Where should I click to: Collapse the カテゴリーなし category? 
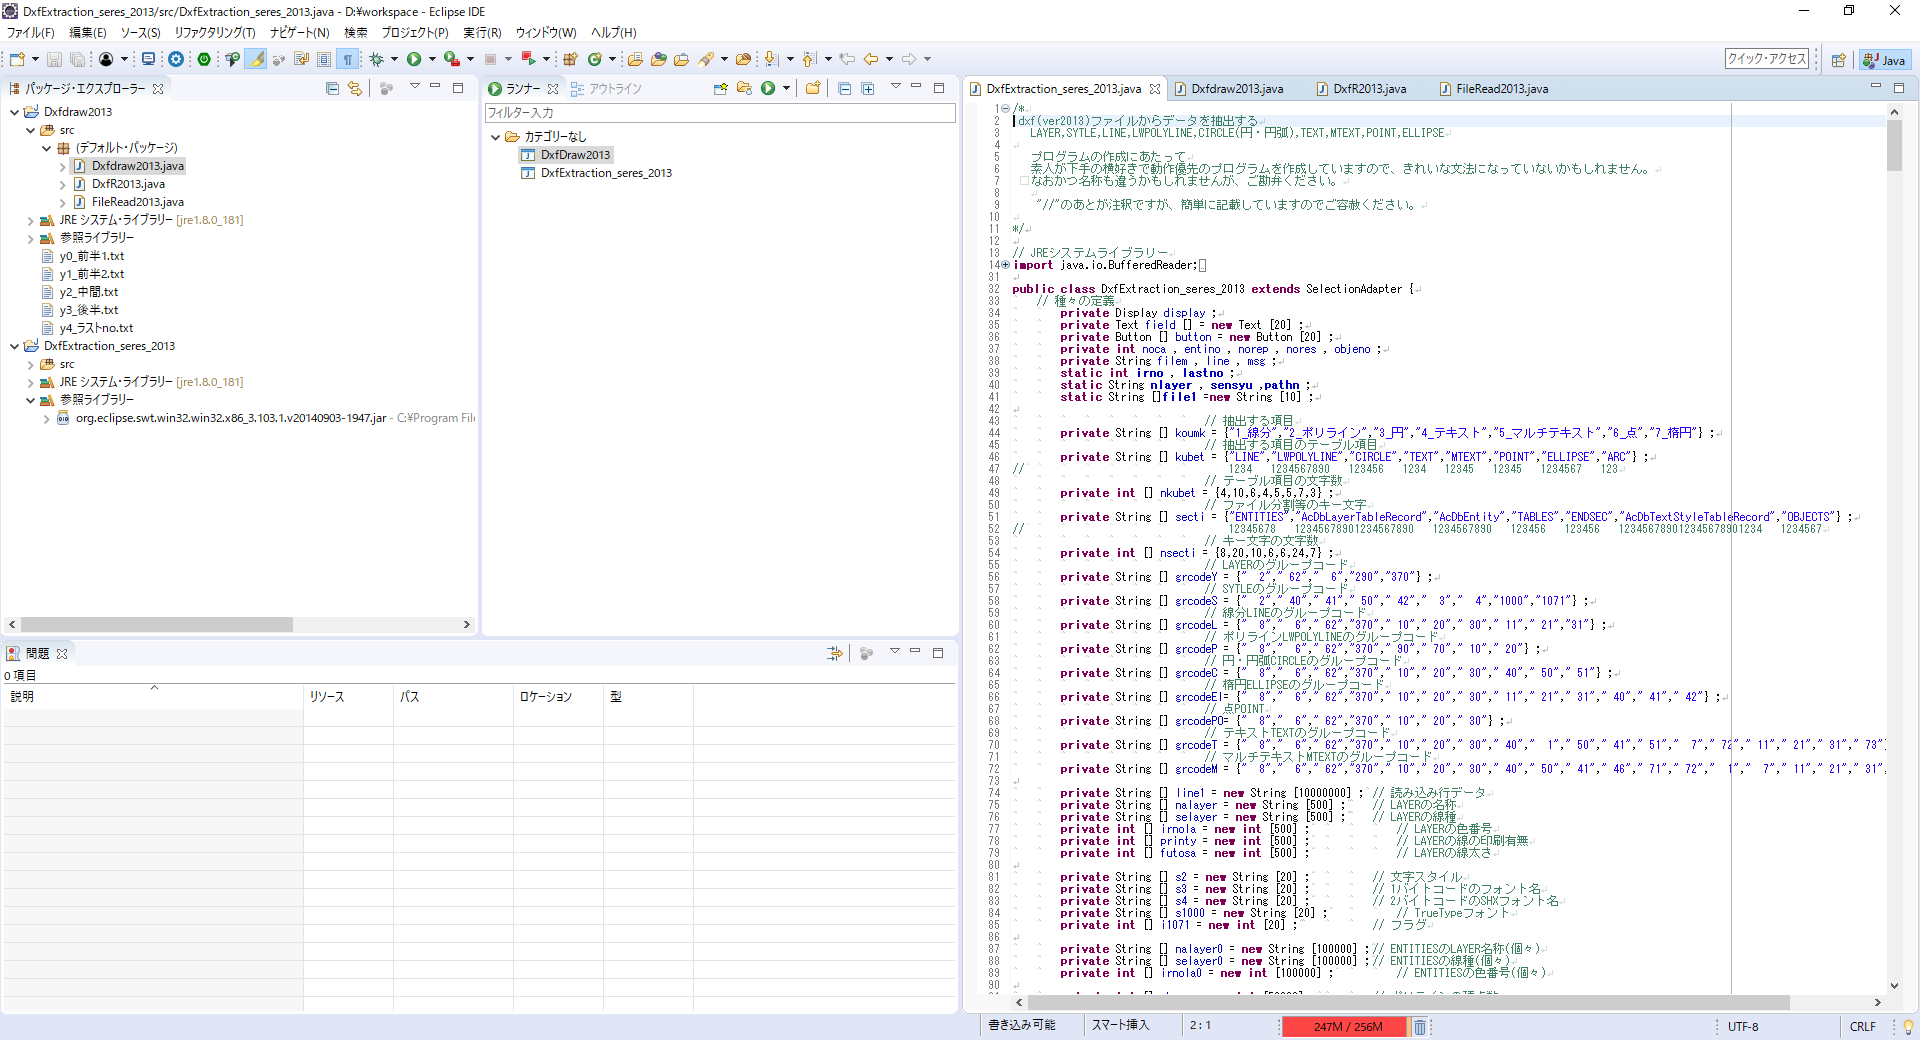point(495,137)
